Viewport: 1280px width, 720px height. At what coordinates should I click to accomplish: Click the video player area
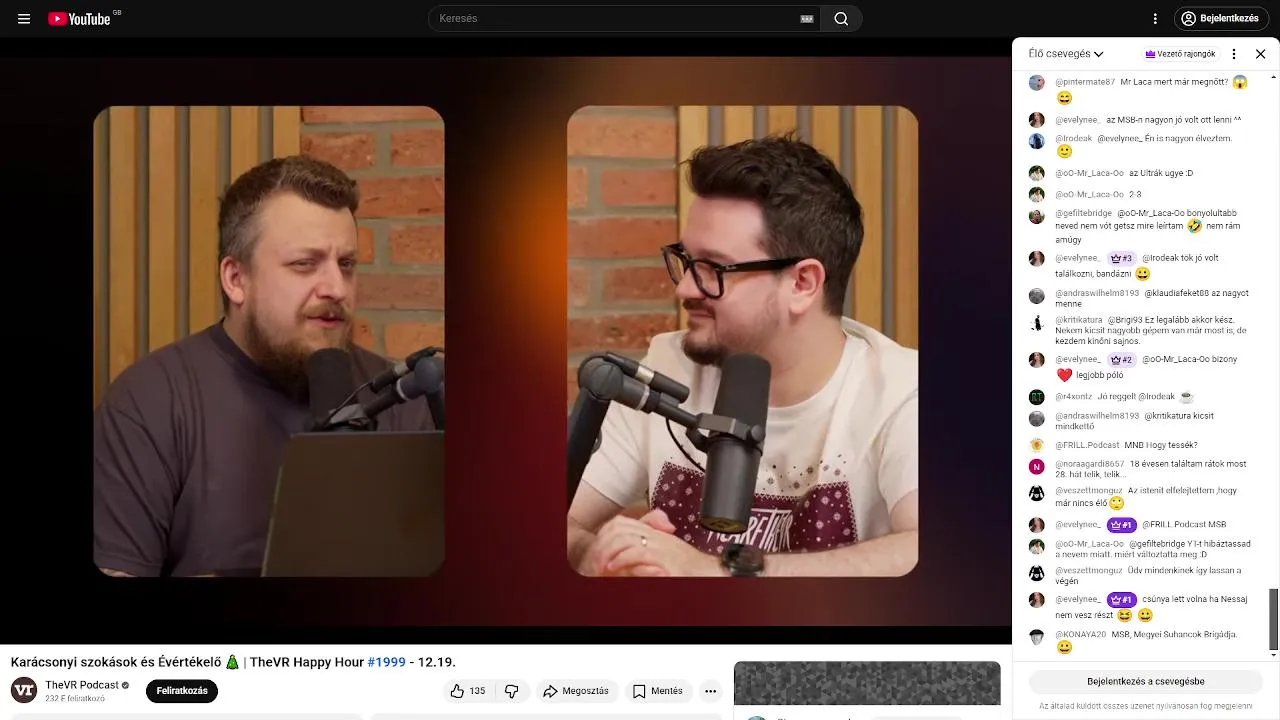point(506,341)
